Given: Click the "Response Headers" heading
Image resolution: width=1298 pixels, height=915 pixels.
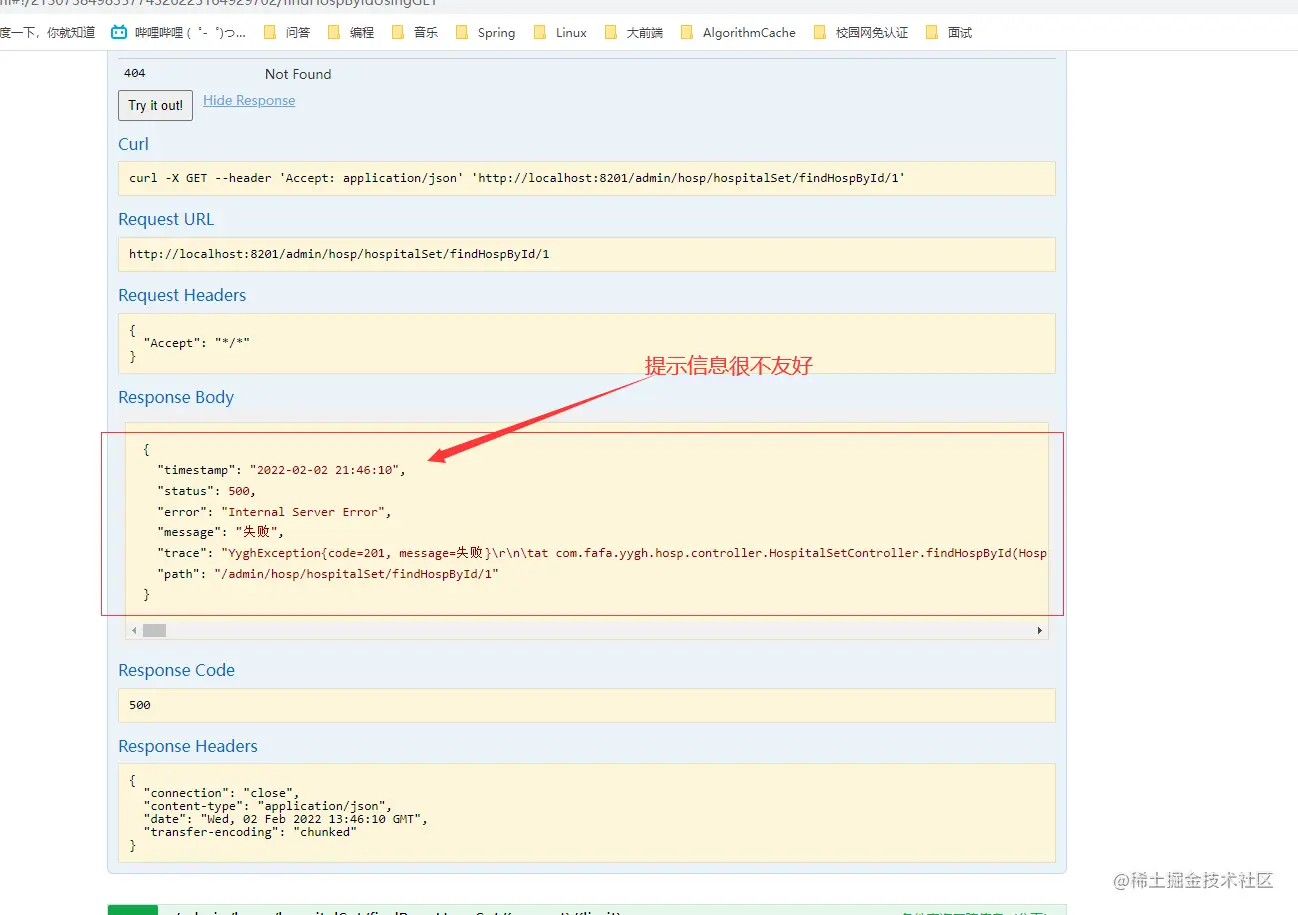Looking at the screenshot, I should click(188, 746).
